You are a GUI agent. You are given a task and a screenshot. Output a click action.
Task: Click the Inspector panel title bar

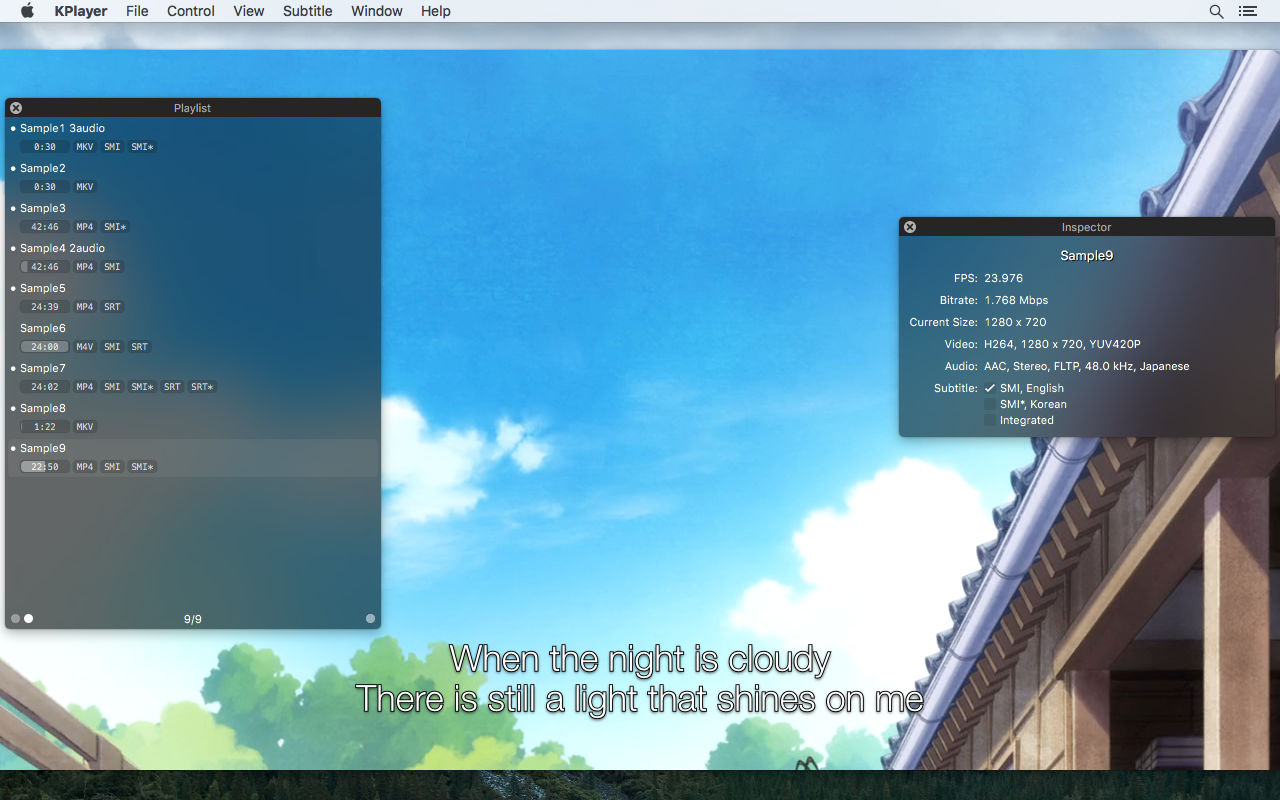[x=1087, y=227]
